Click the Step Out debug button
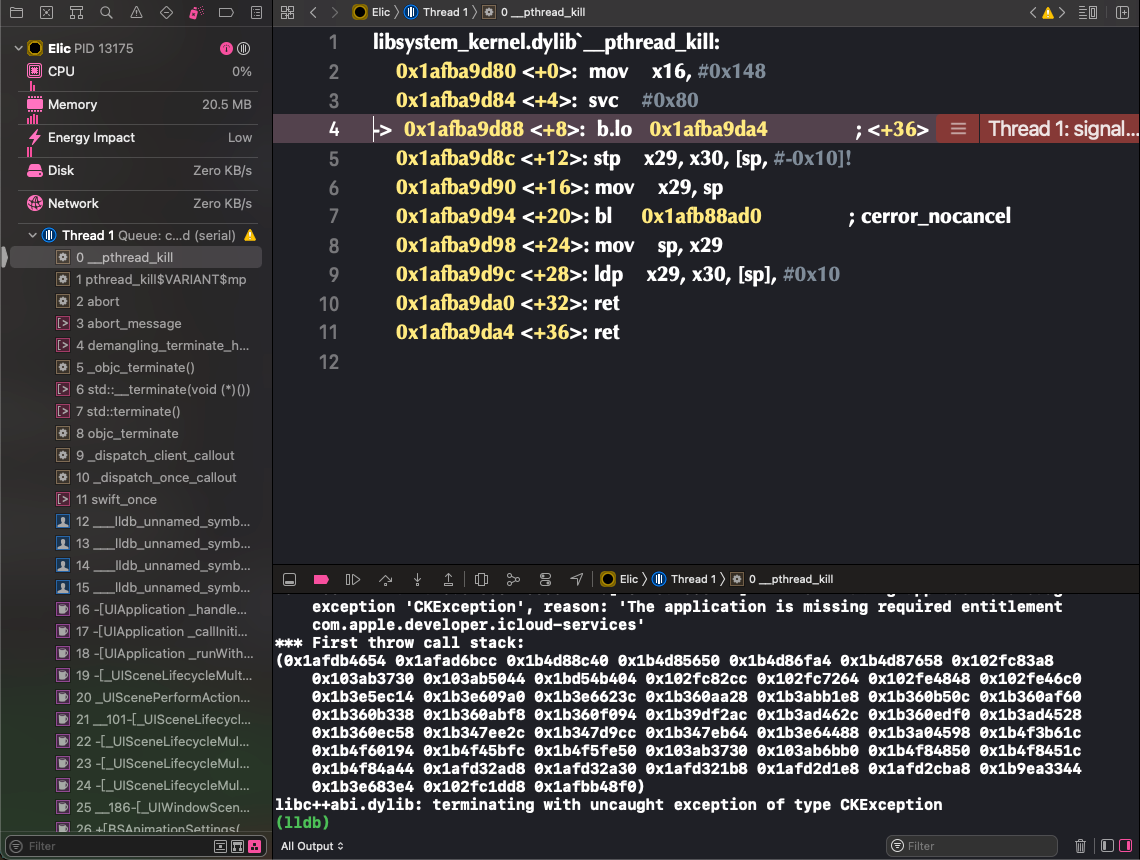The width and height of the screenshot is (1140, 860). (449, 579)
